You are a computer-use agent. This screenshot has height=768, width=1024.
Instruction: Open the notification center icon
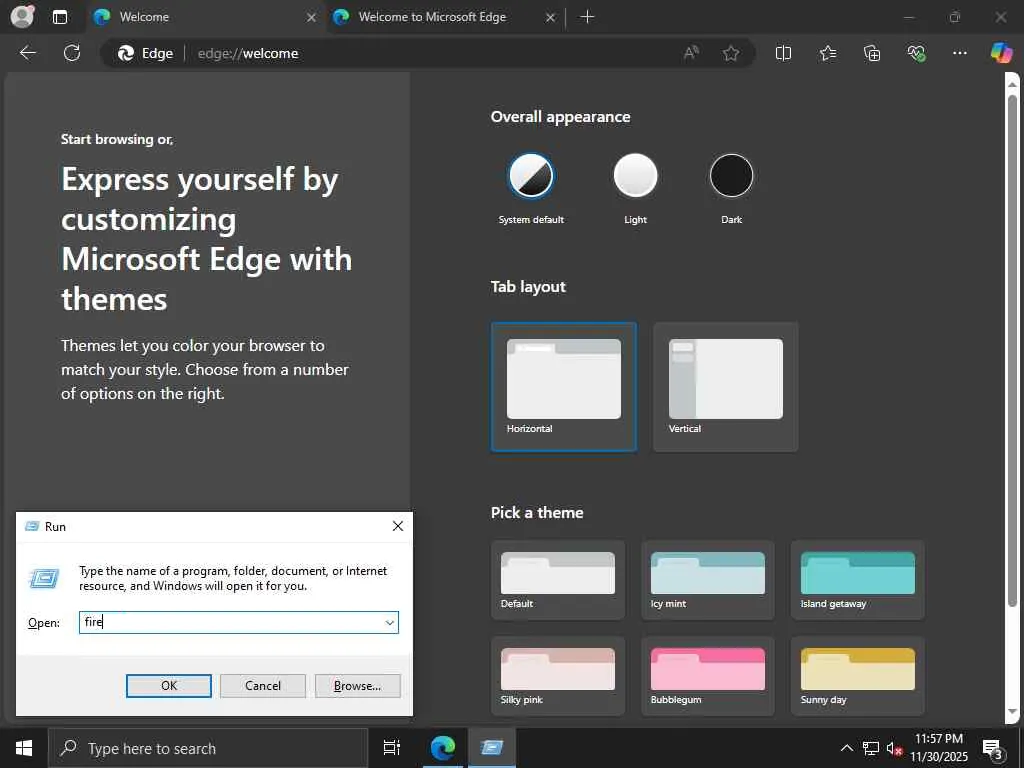pyautogui.click(x=992, y=748)
